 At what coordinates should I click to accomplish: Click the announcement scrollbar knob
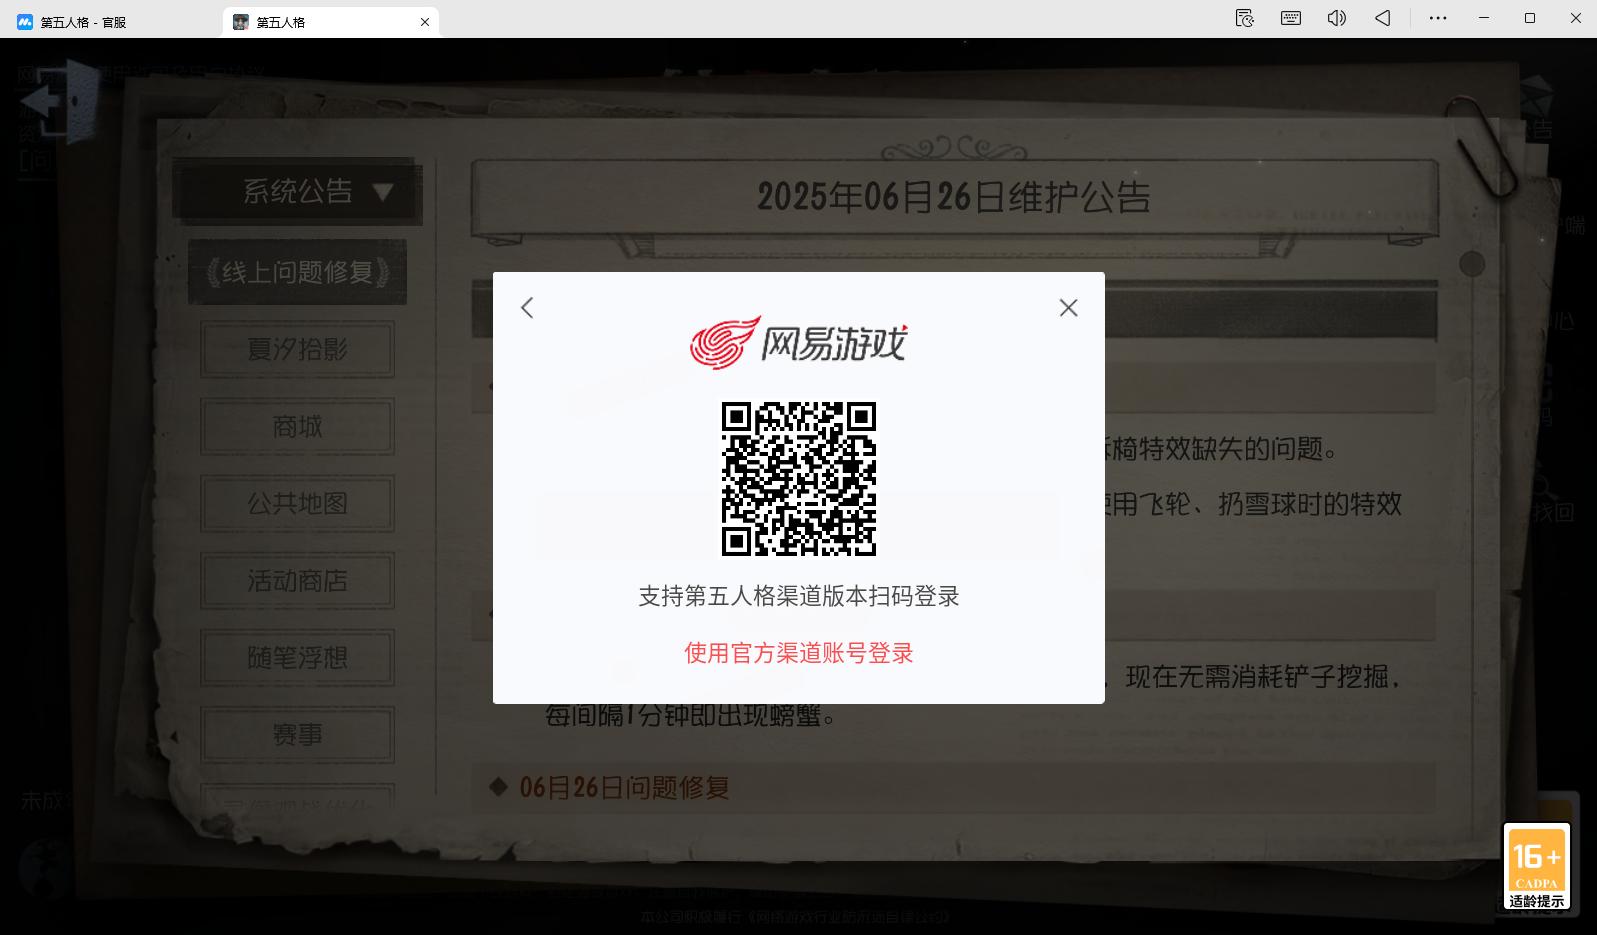pyautogui.click(x=1471, y=264)
